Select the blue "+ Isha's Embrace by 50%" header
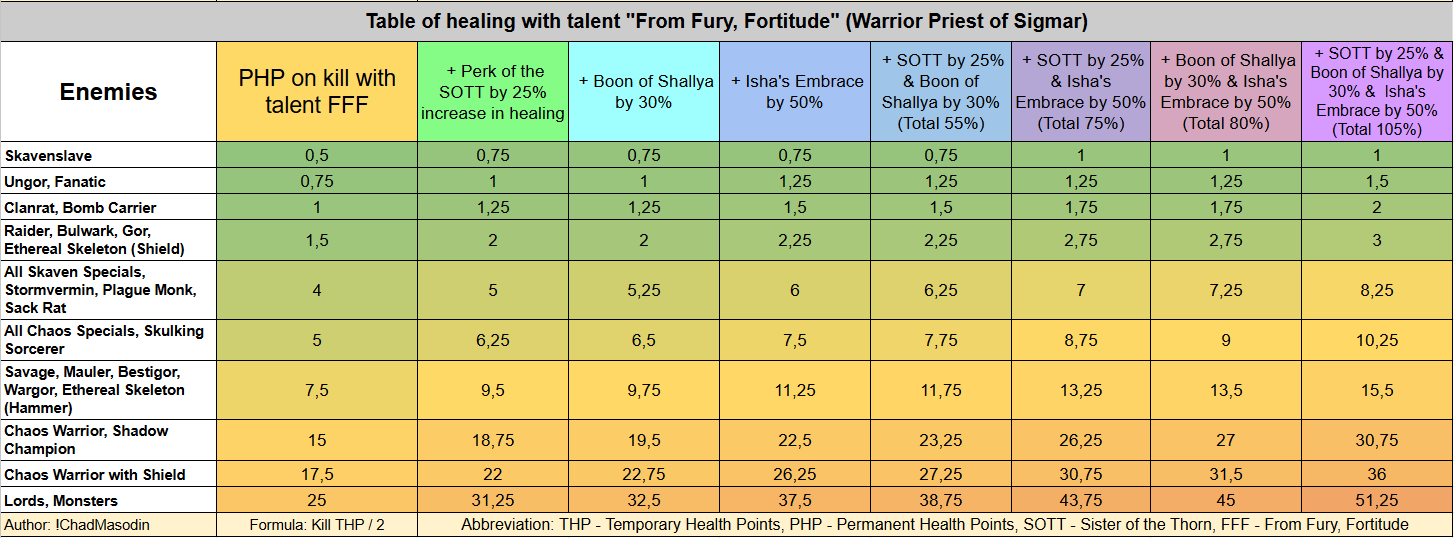Screen dimensions: 1454x538 (x=795, y=92)
